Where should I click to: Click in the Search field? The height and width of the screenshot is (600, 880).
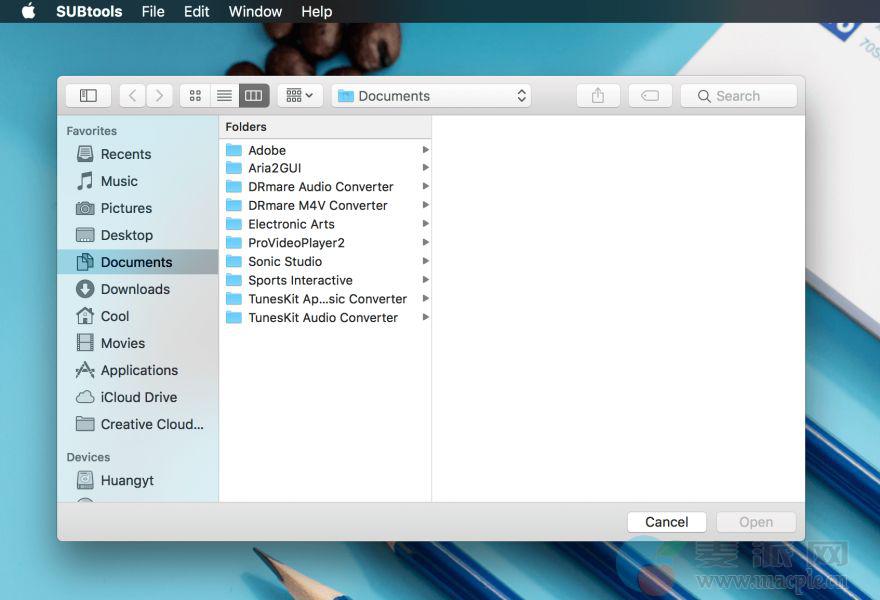click(740, 96)
